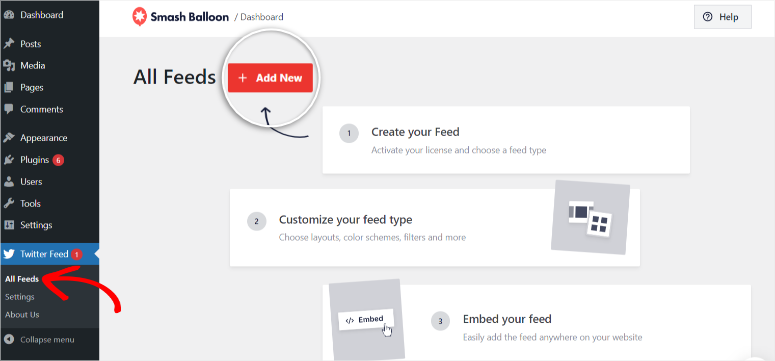Click the Twitter bird icon
The height and width of the screenshot is (361, 775).
tap(8, 254)
